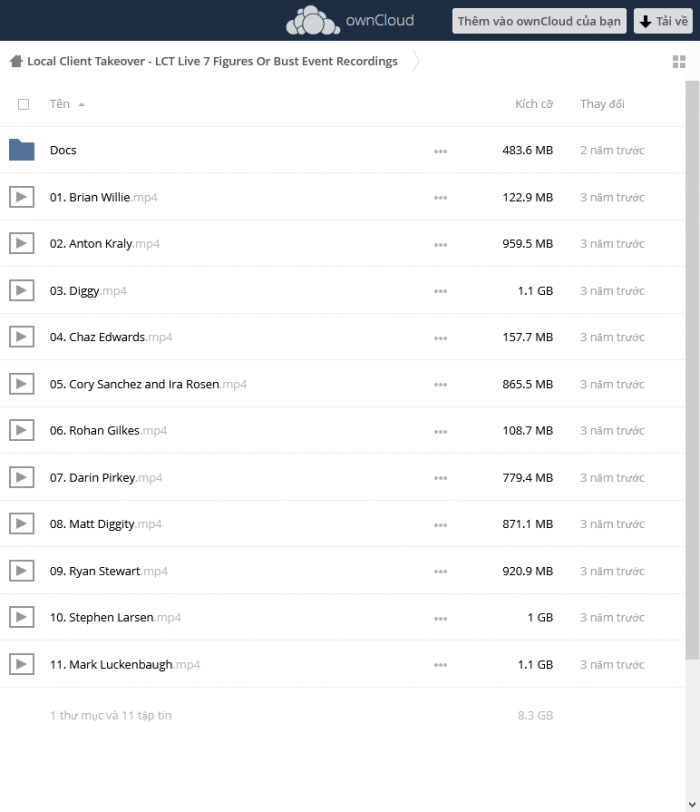Open file 06. Rohan Gilkes.mp4

[108, 431]
